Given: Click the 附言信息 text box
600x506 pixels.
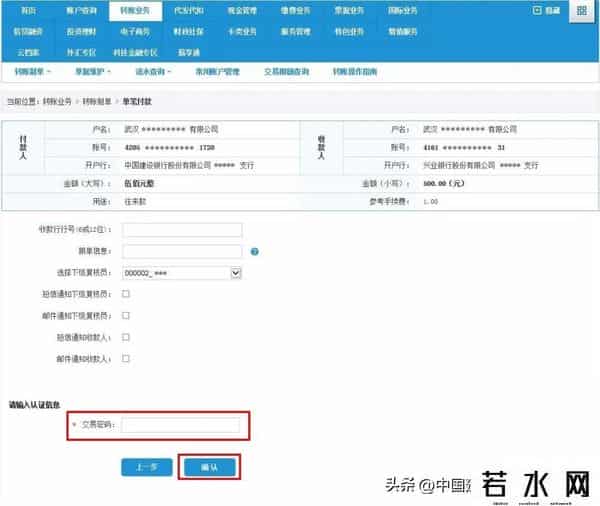Looking at the screenshot, I should tap(181, 251).
